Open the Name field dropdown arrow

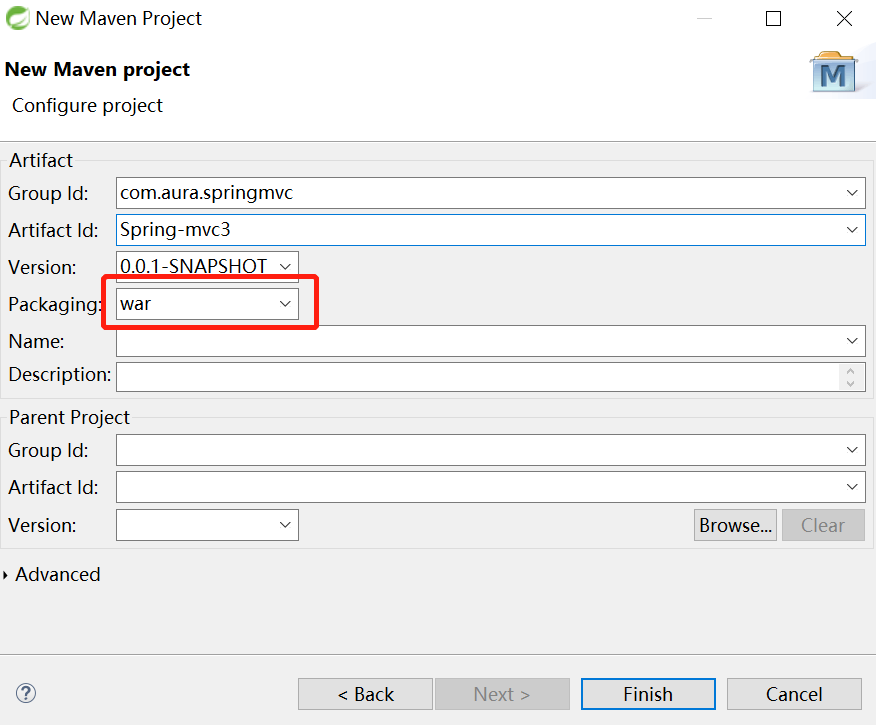coord(851,341)
